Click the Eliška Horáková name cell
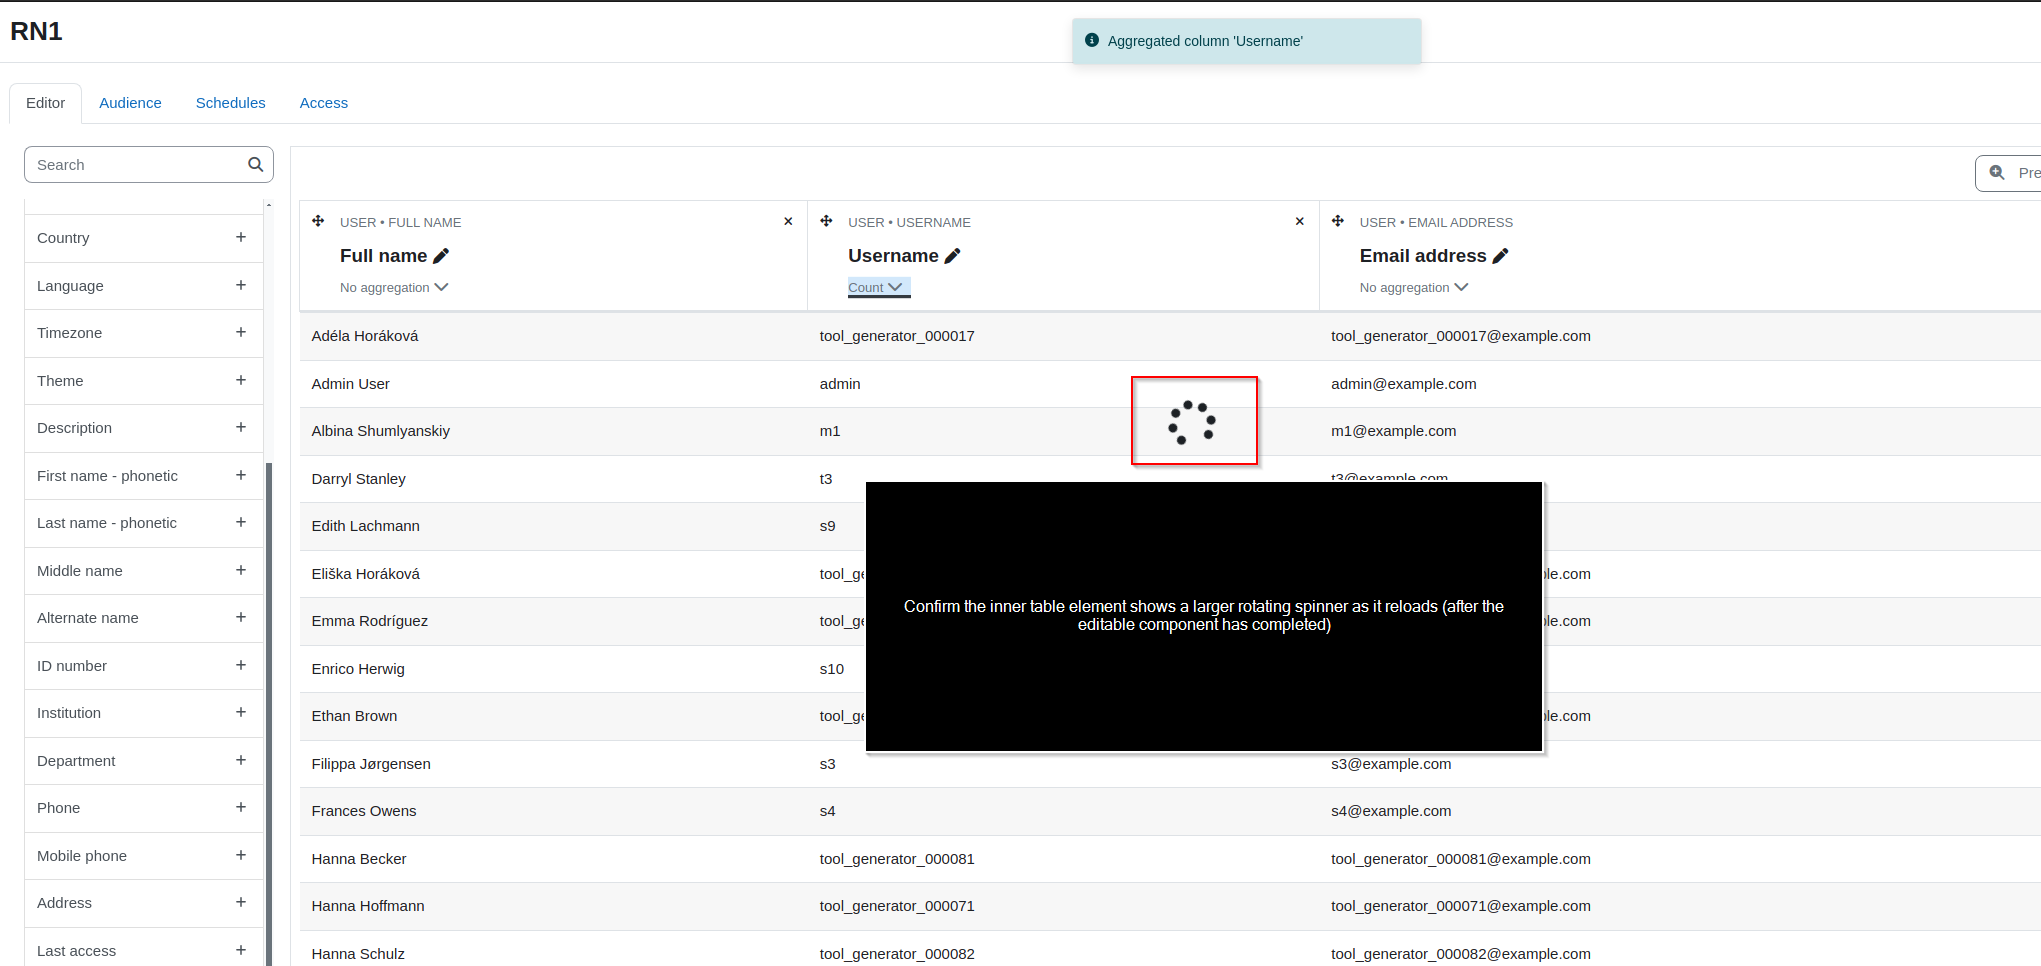 pyautogui.click(x=365, y=574)
